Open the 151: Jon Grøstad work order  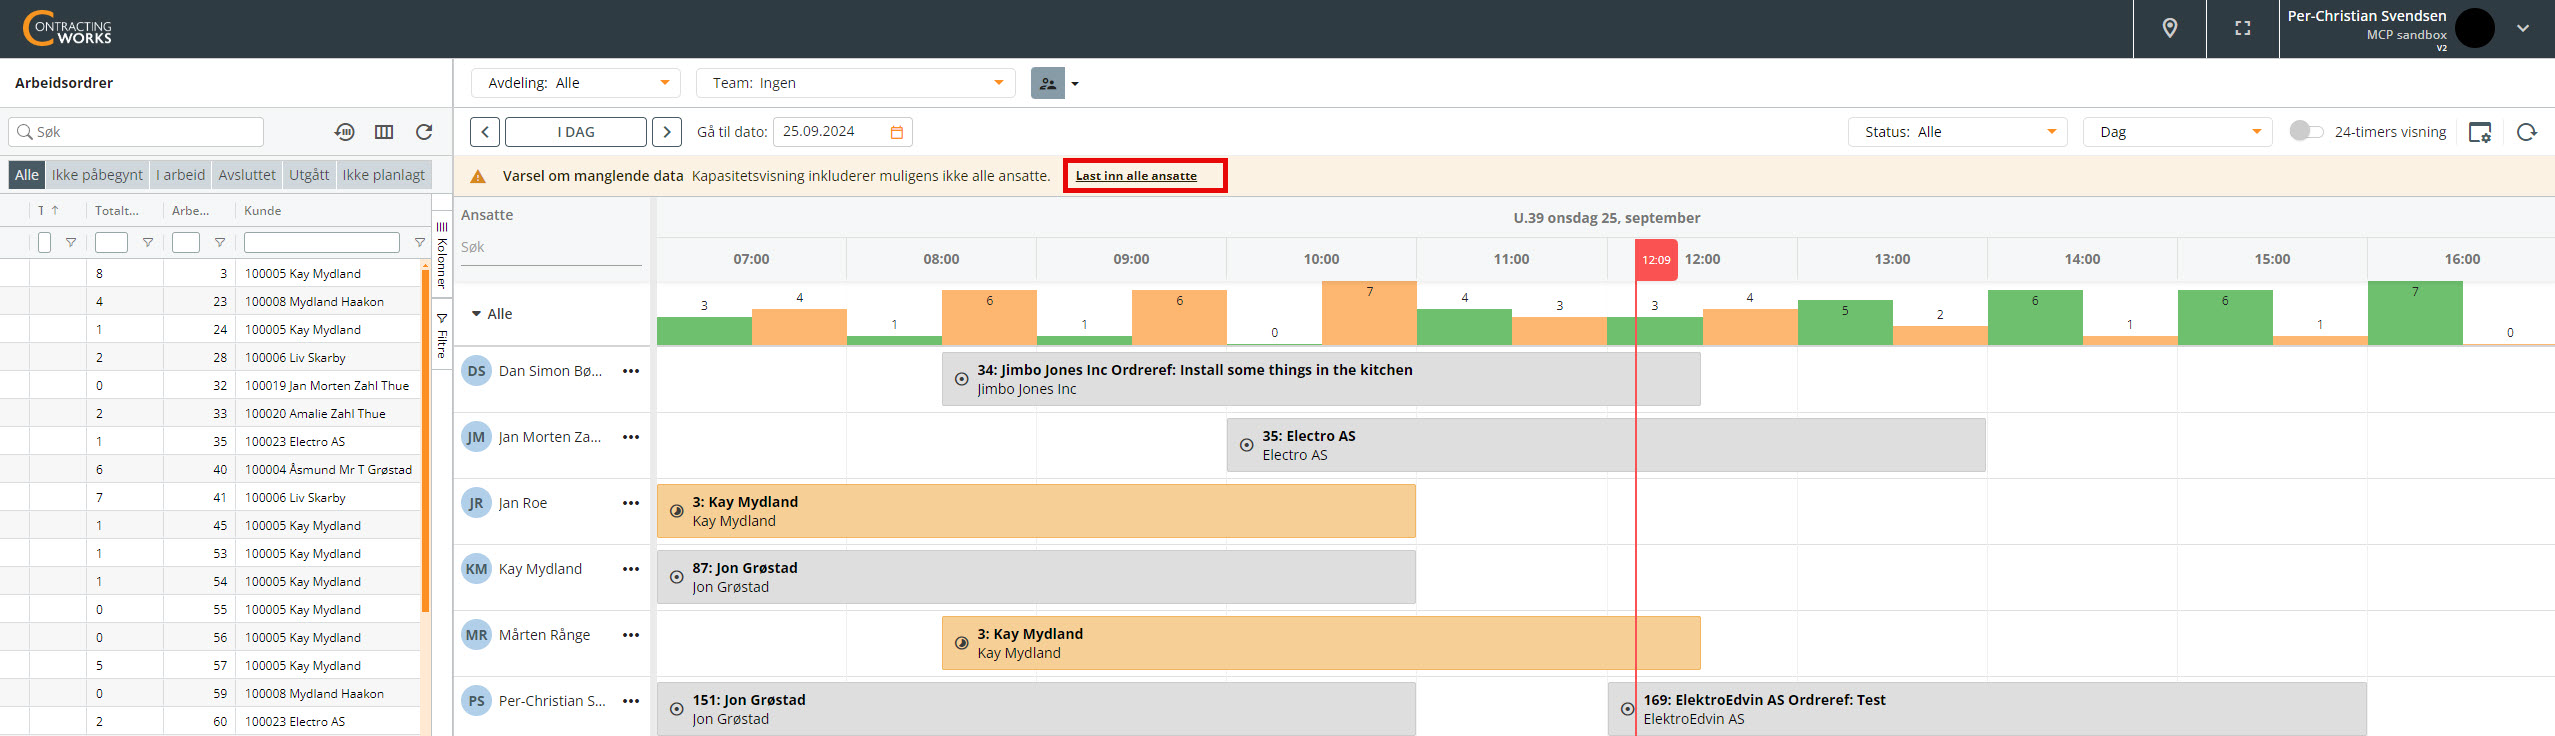click(1036, 709)
